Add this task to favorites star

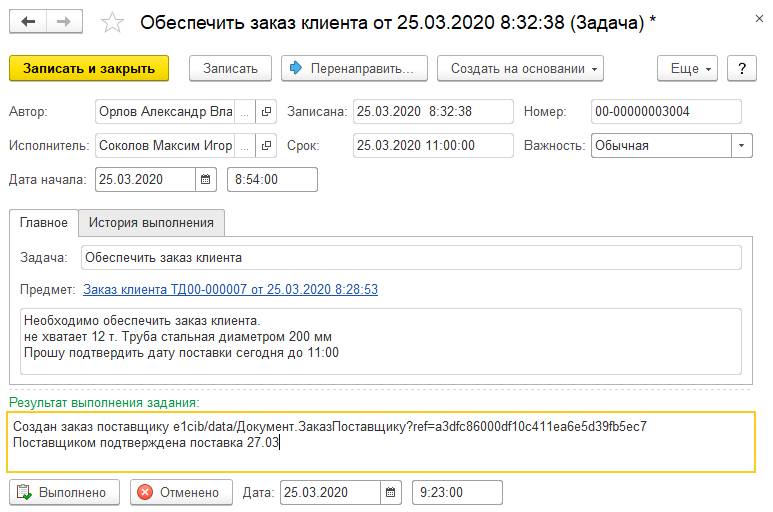pyautogui.click(x=113, y=22)
